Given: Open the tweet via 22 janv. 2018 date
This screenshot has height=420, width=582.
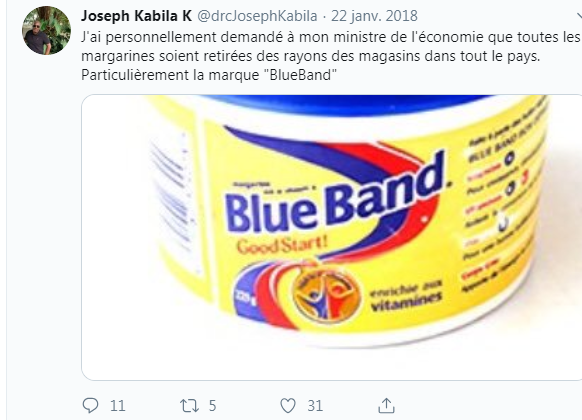Looking at the screenshot, I should coord(374,16).
